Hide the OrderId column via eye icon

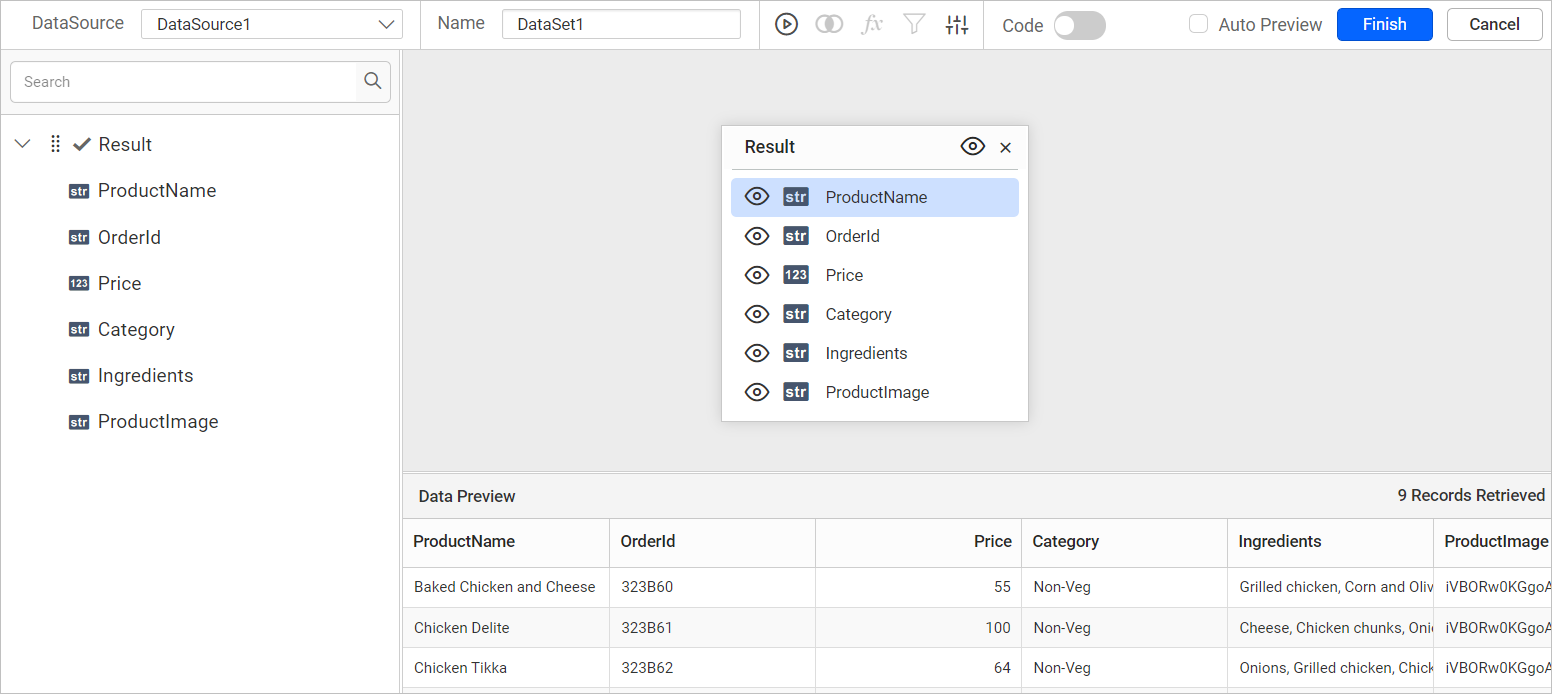click(x=757, y=236)
